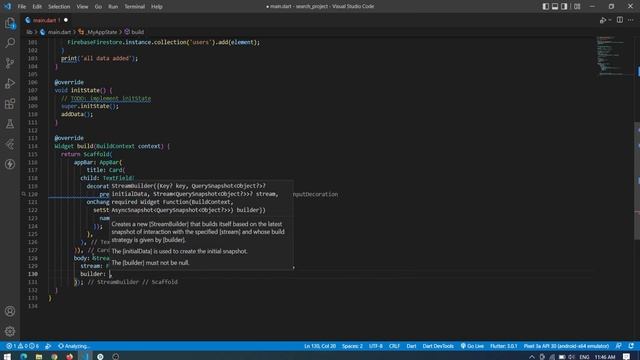The image size is (640, 360).
Task: Change the Dart language mode
Action: (x=411, y=346)
